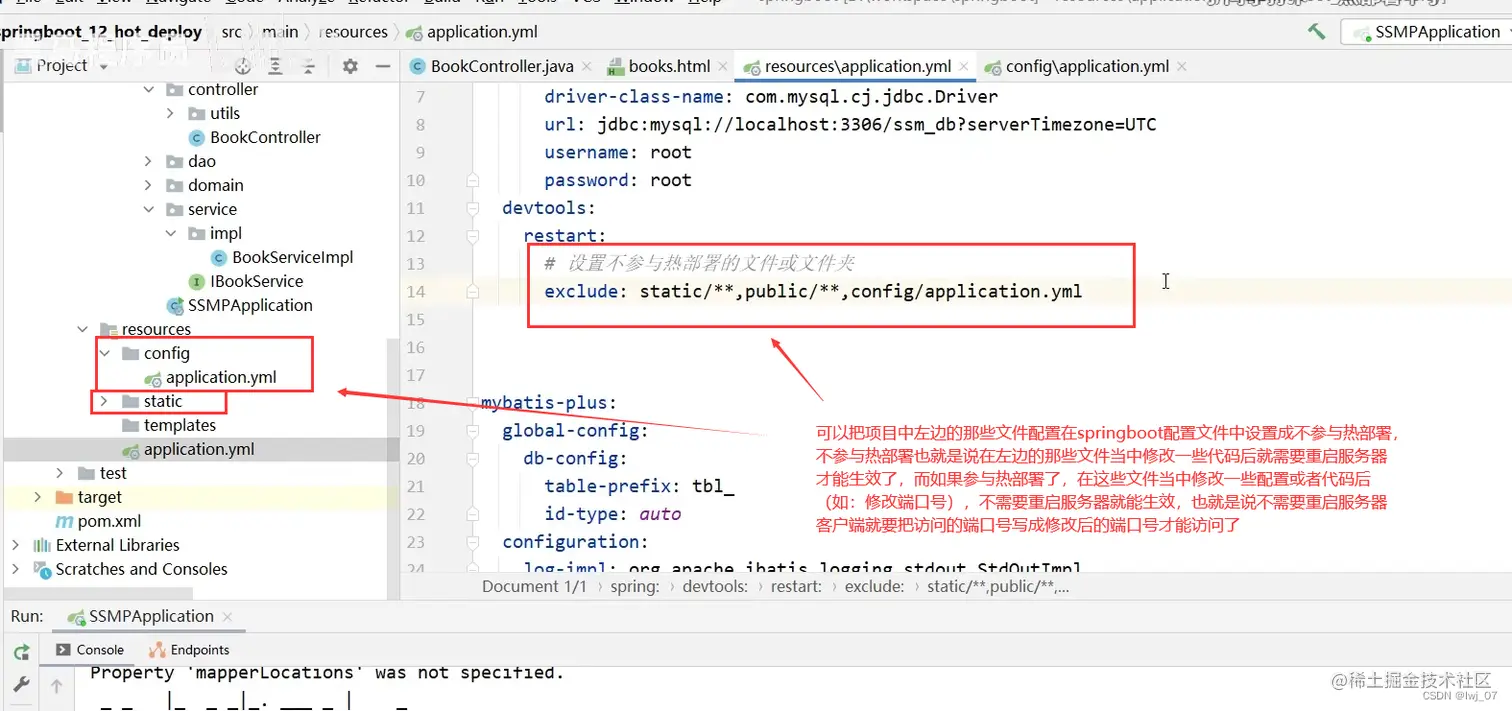1512x711 pixels.
Task: Expand all nodes in Project panel
Action: coord(275,66)
